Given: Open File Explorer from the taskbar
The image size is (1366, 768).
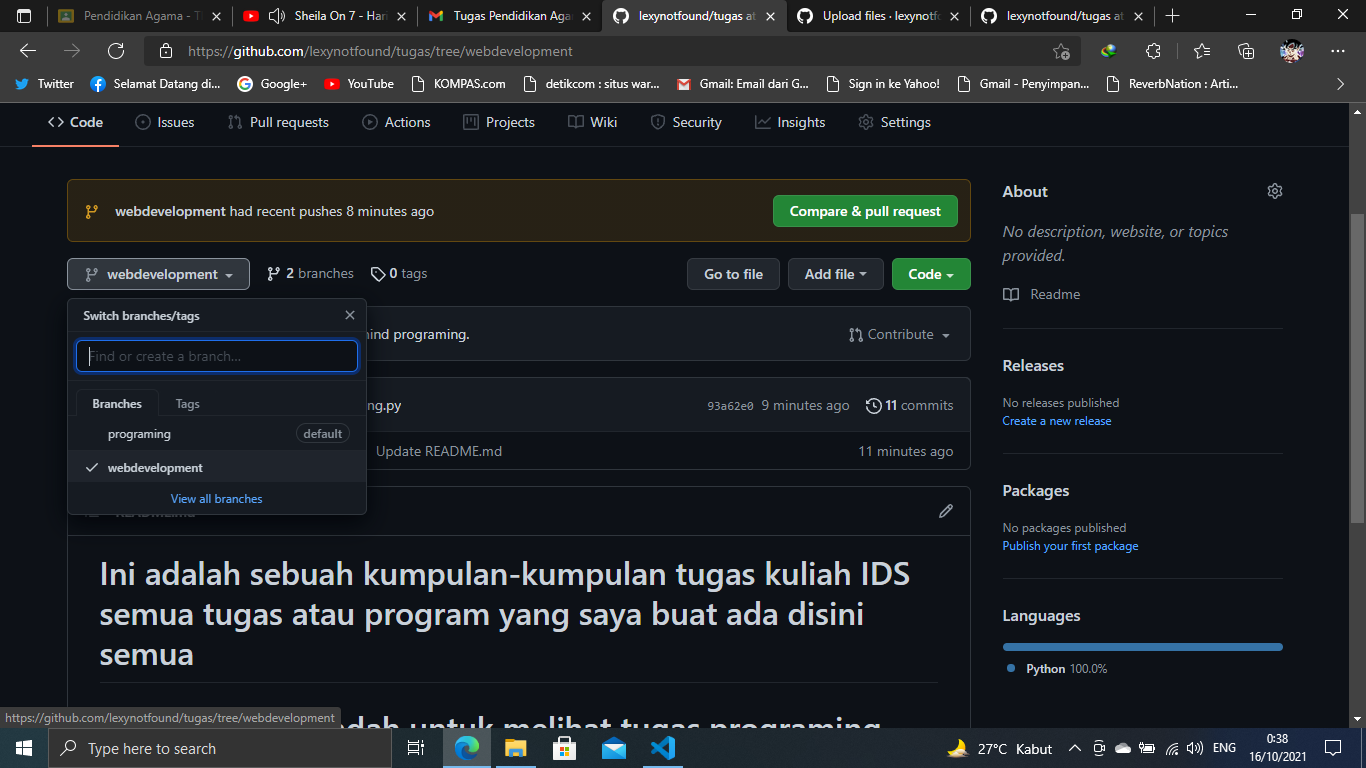Looking at the screenshot, I should tap(515, 748).
